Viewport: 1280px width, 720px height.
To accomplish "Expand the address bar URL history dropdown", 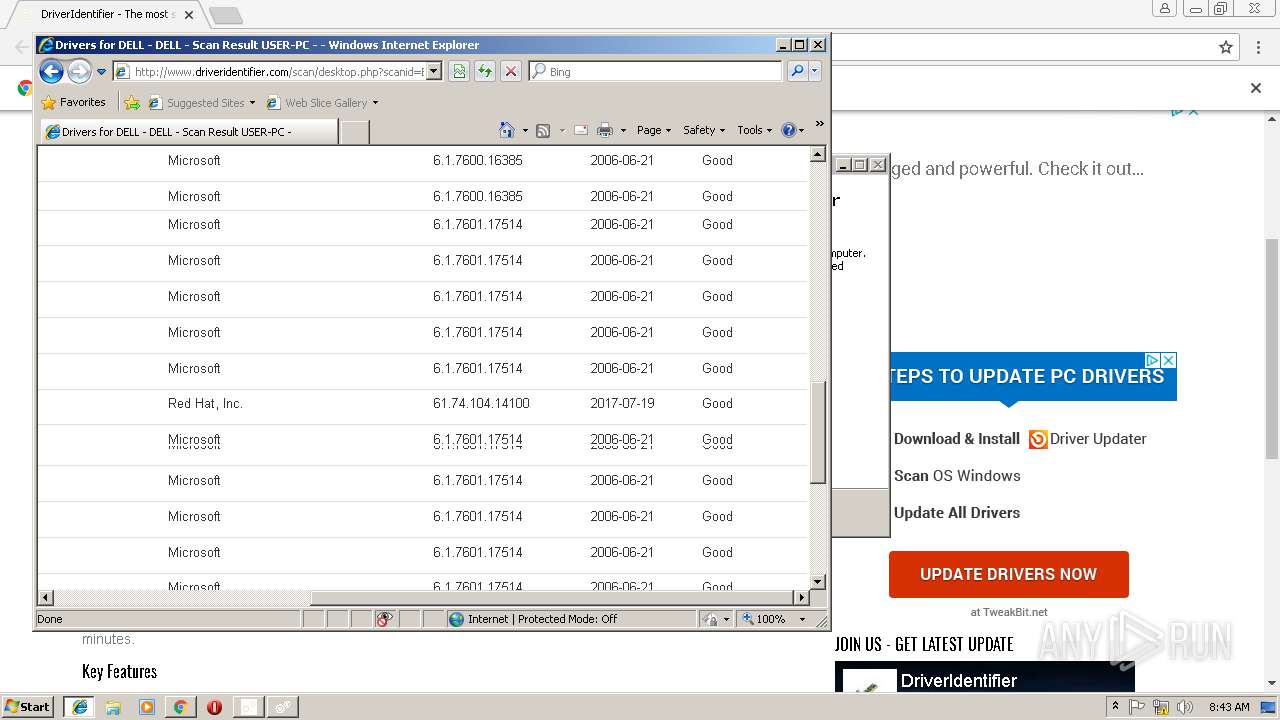I will [x=433, y=72].
